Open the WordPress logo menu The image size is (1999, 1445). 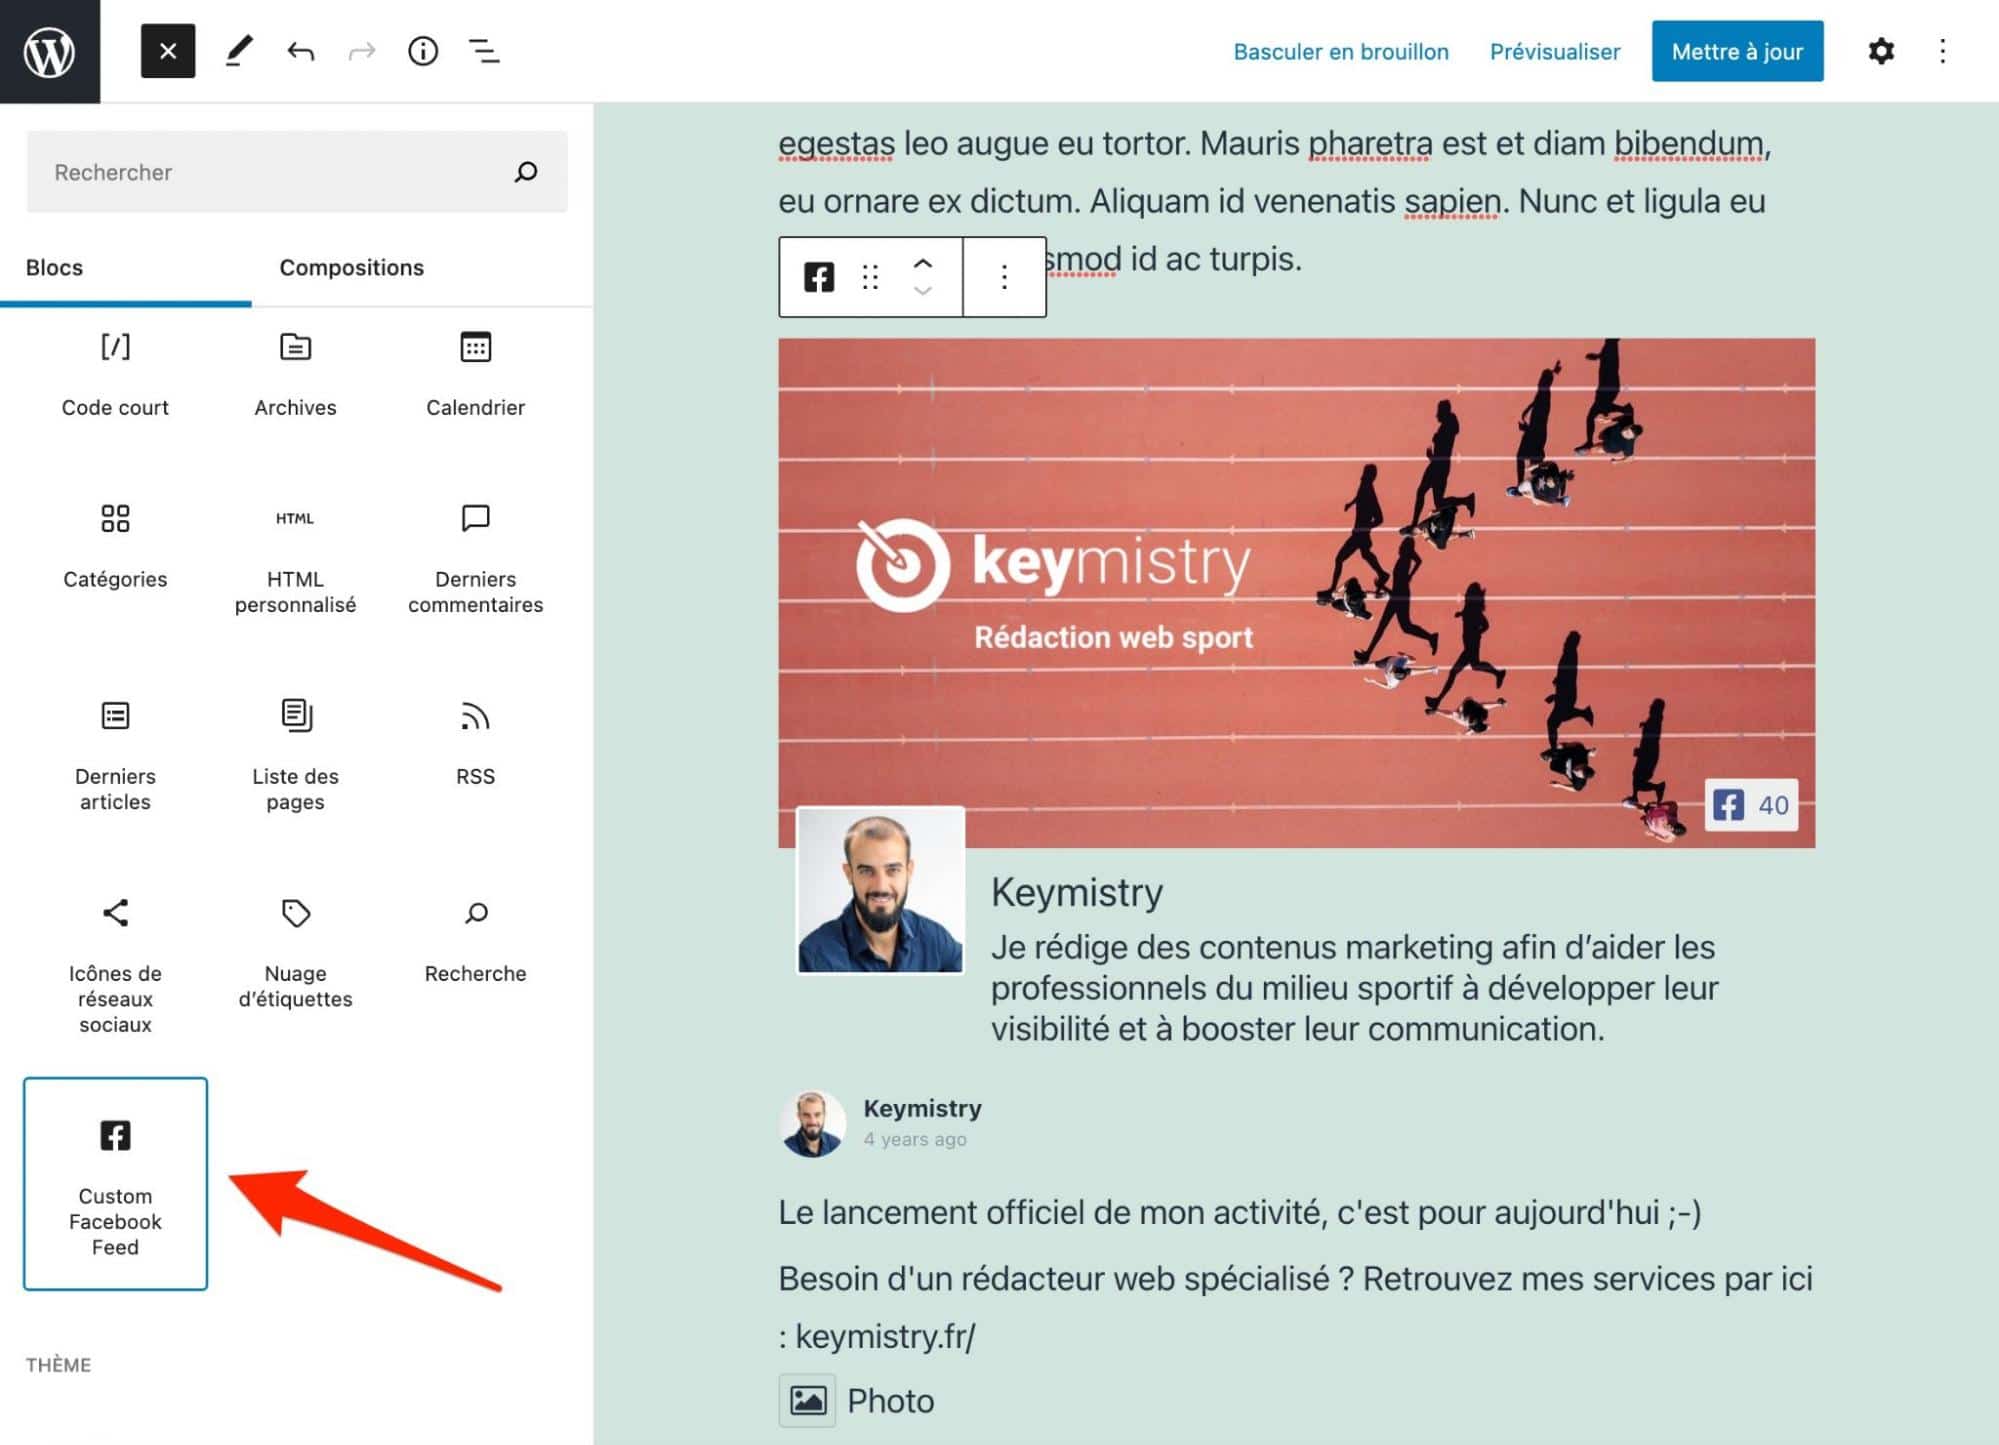pyautogui.click(x=50, y=51)
